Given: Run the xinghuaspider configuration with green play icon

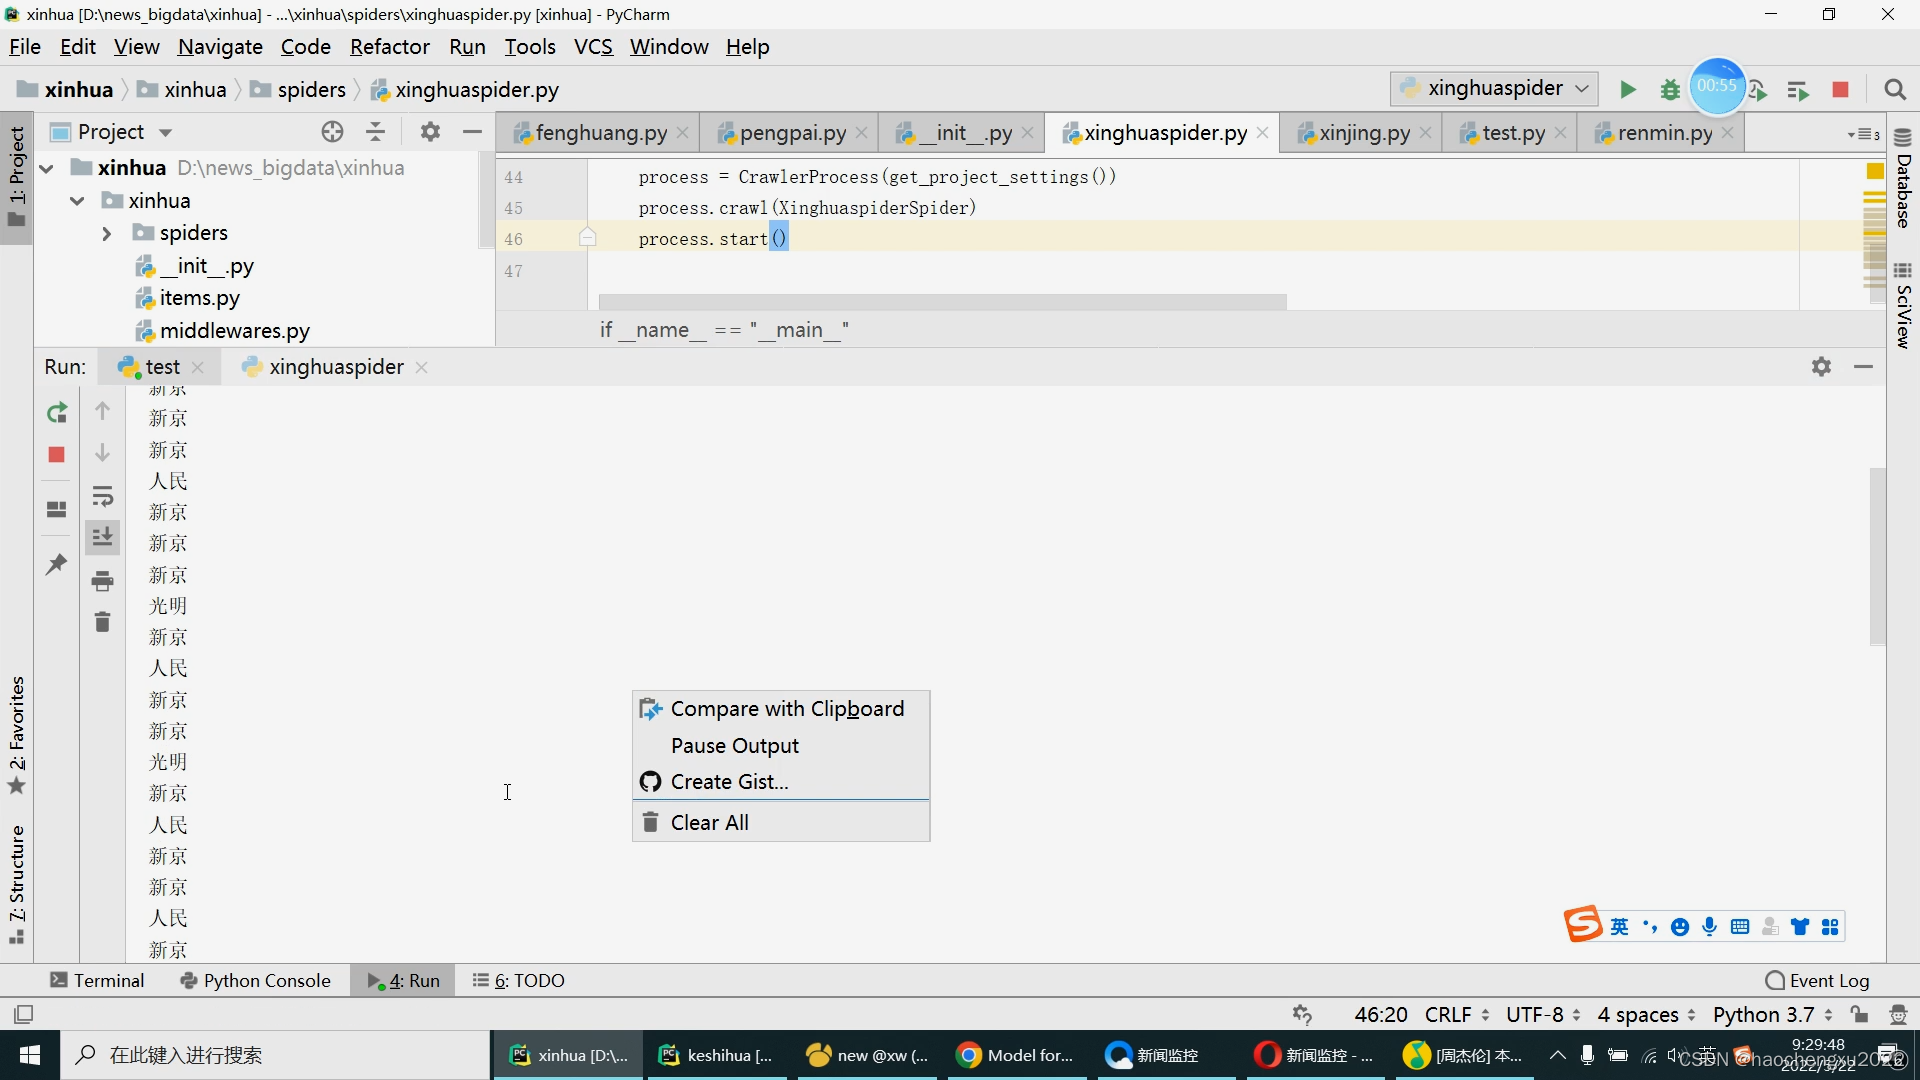Looking at the screenshot, I should point(1627,90).
